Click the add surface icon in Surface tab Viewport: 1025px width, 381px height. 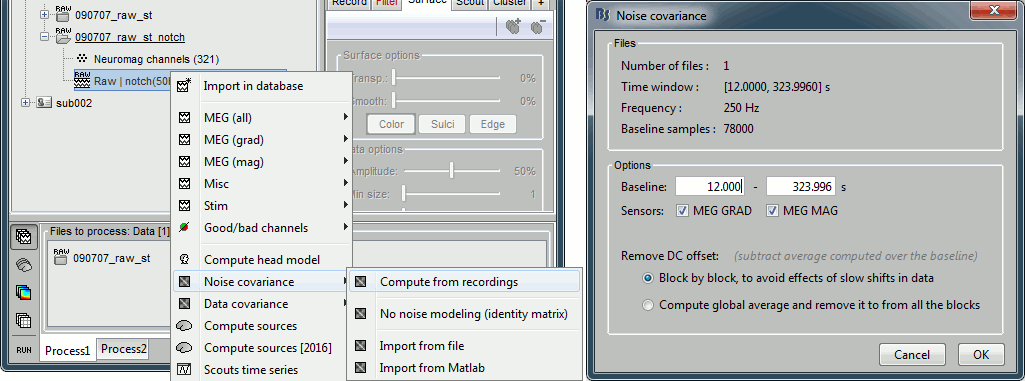click(x=513, y=27)
